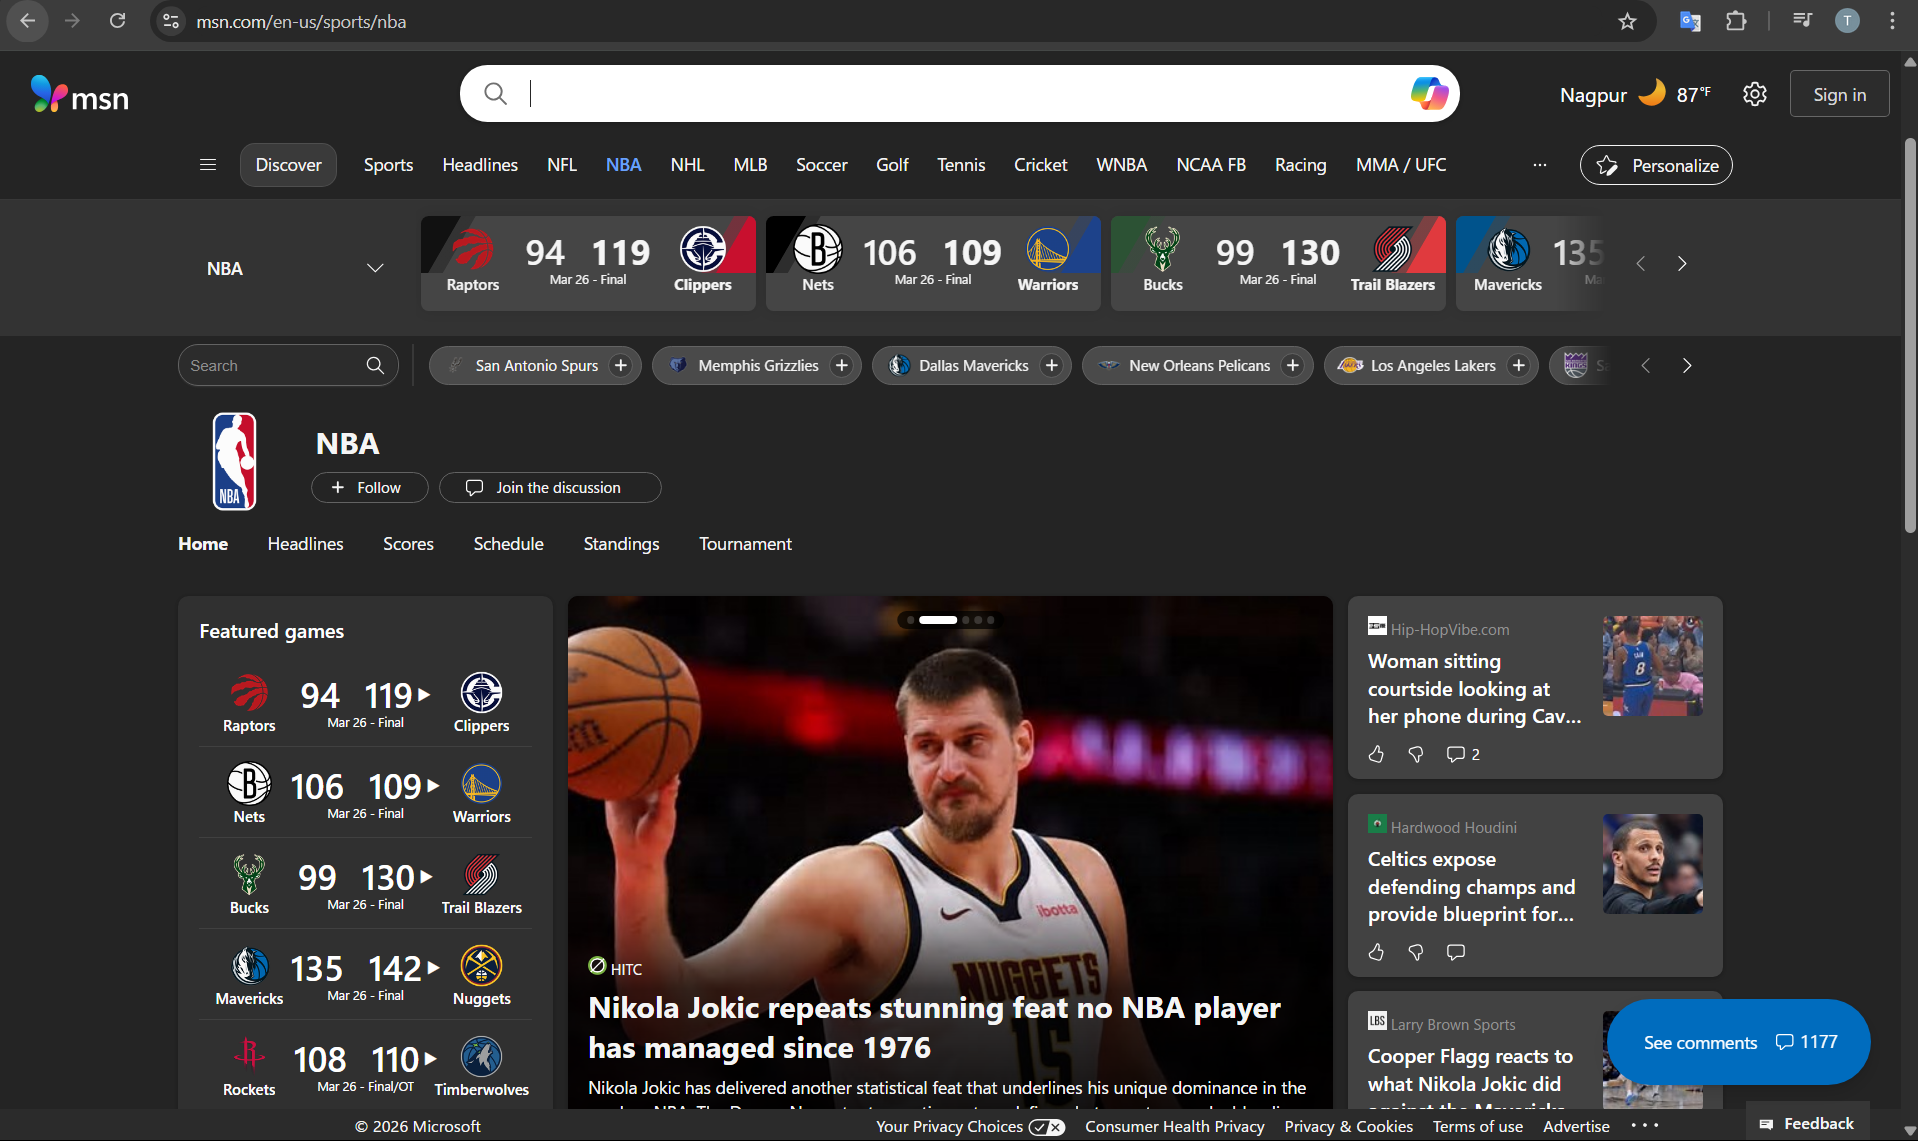Add Los Angeles Lakers to followed teams
1918x1141 pixels.
[1519, 366]
